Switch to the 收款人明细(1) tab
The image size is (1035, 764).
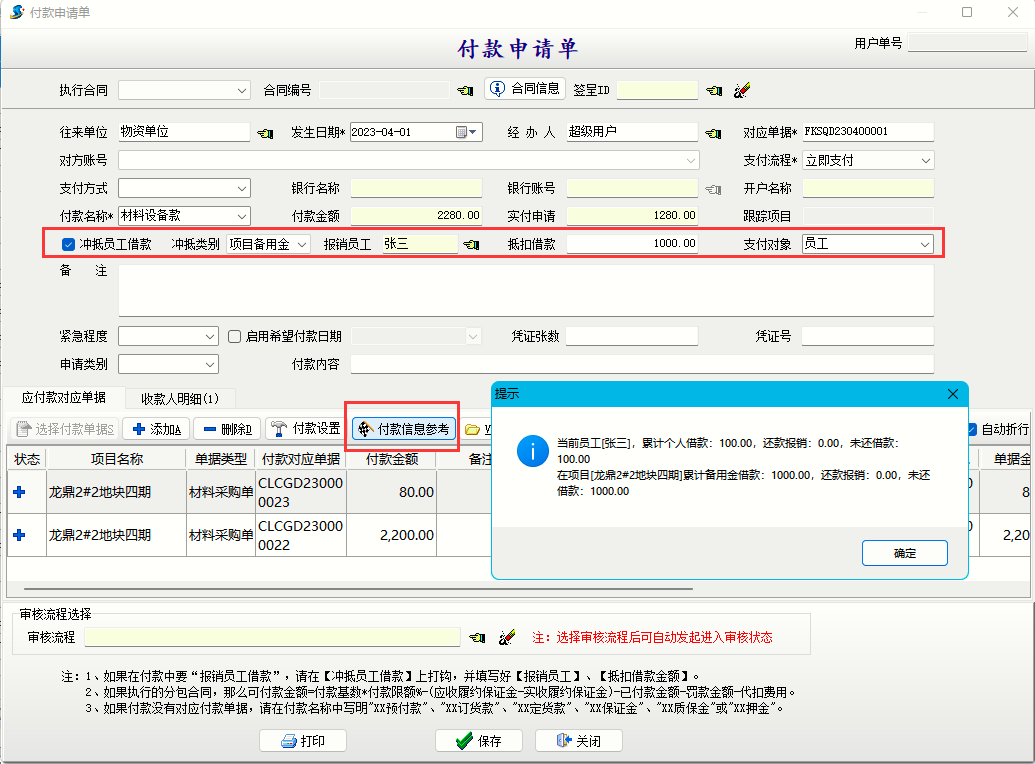[x=180, y=398]
